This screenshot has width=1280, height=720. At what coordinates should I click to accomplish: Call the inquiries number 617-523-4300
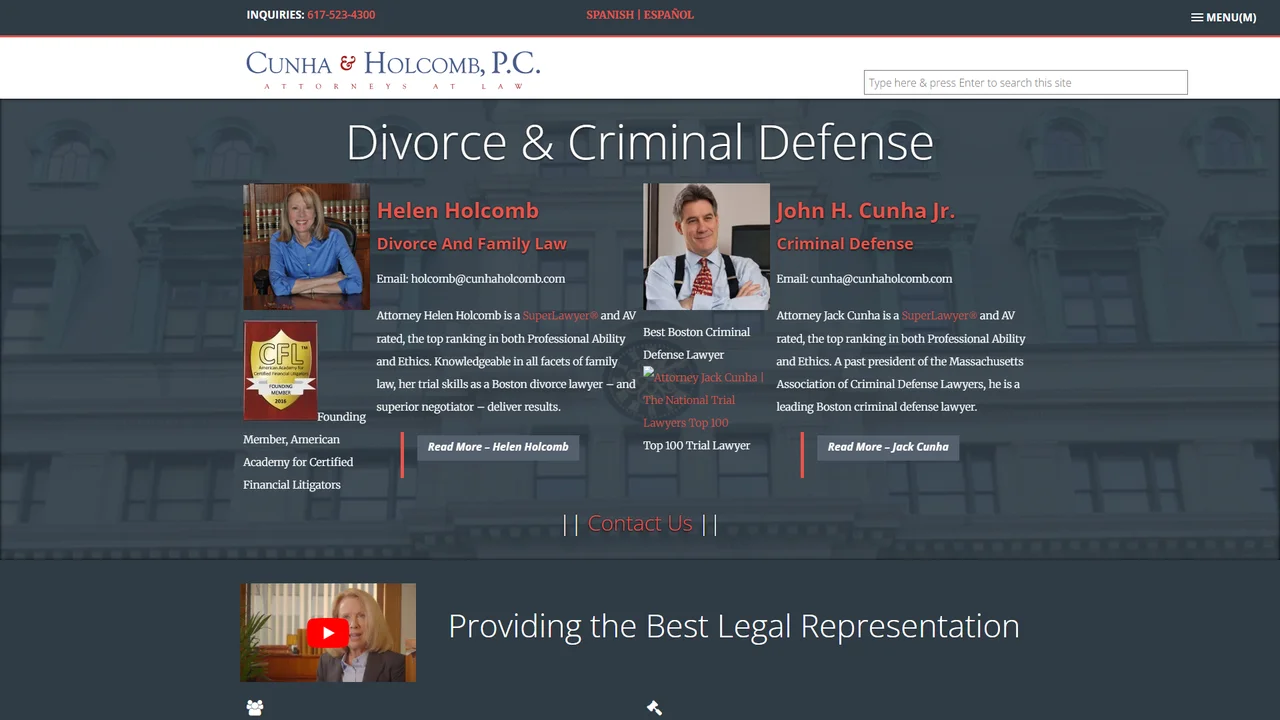tap(341, 15)
